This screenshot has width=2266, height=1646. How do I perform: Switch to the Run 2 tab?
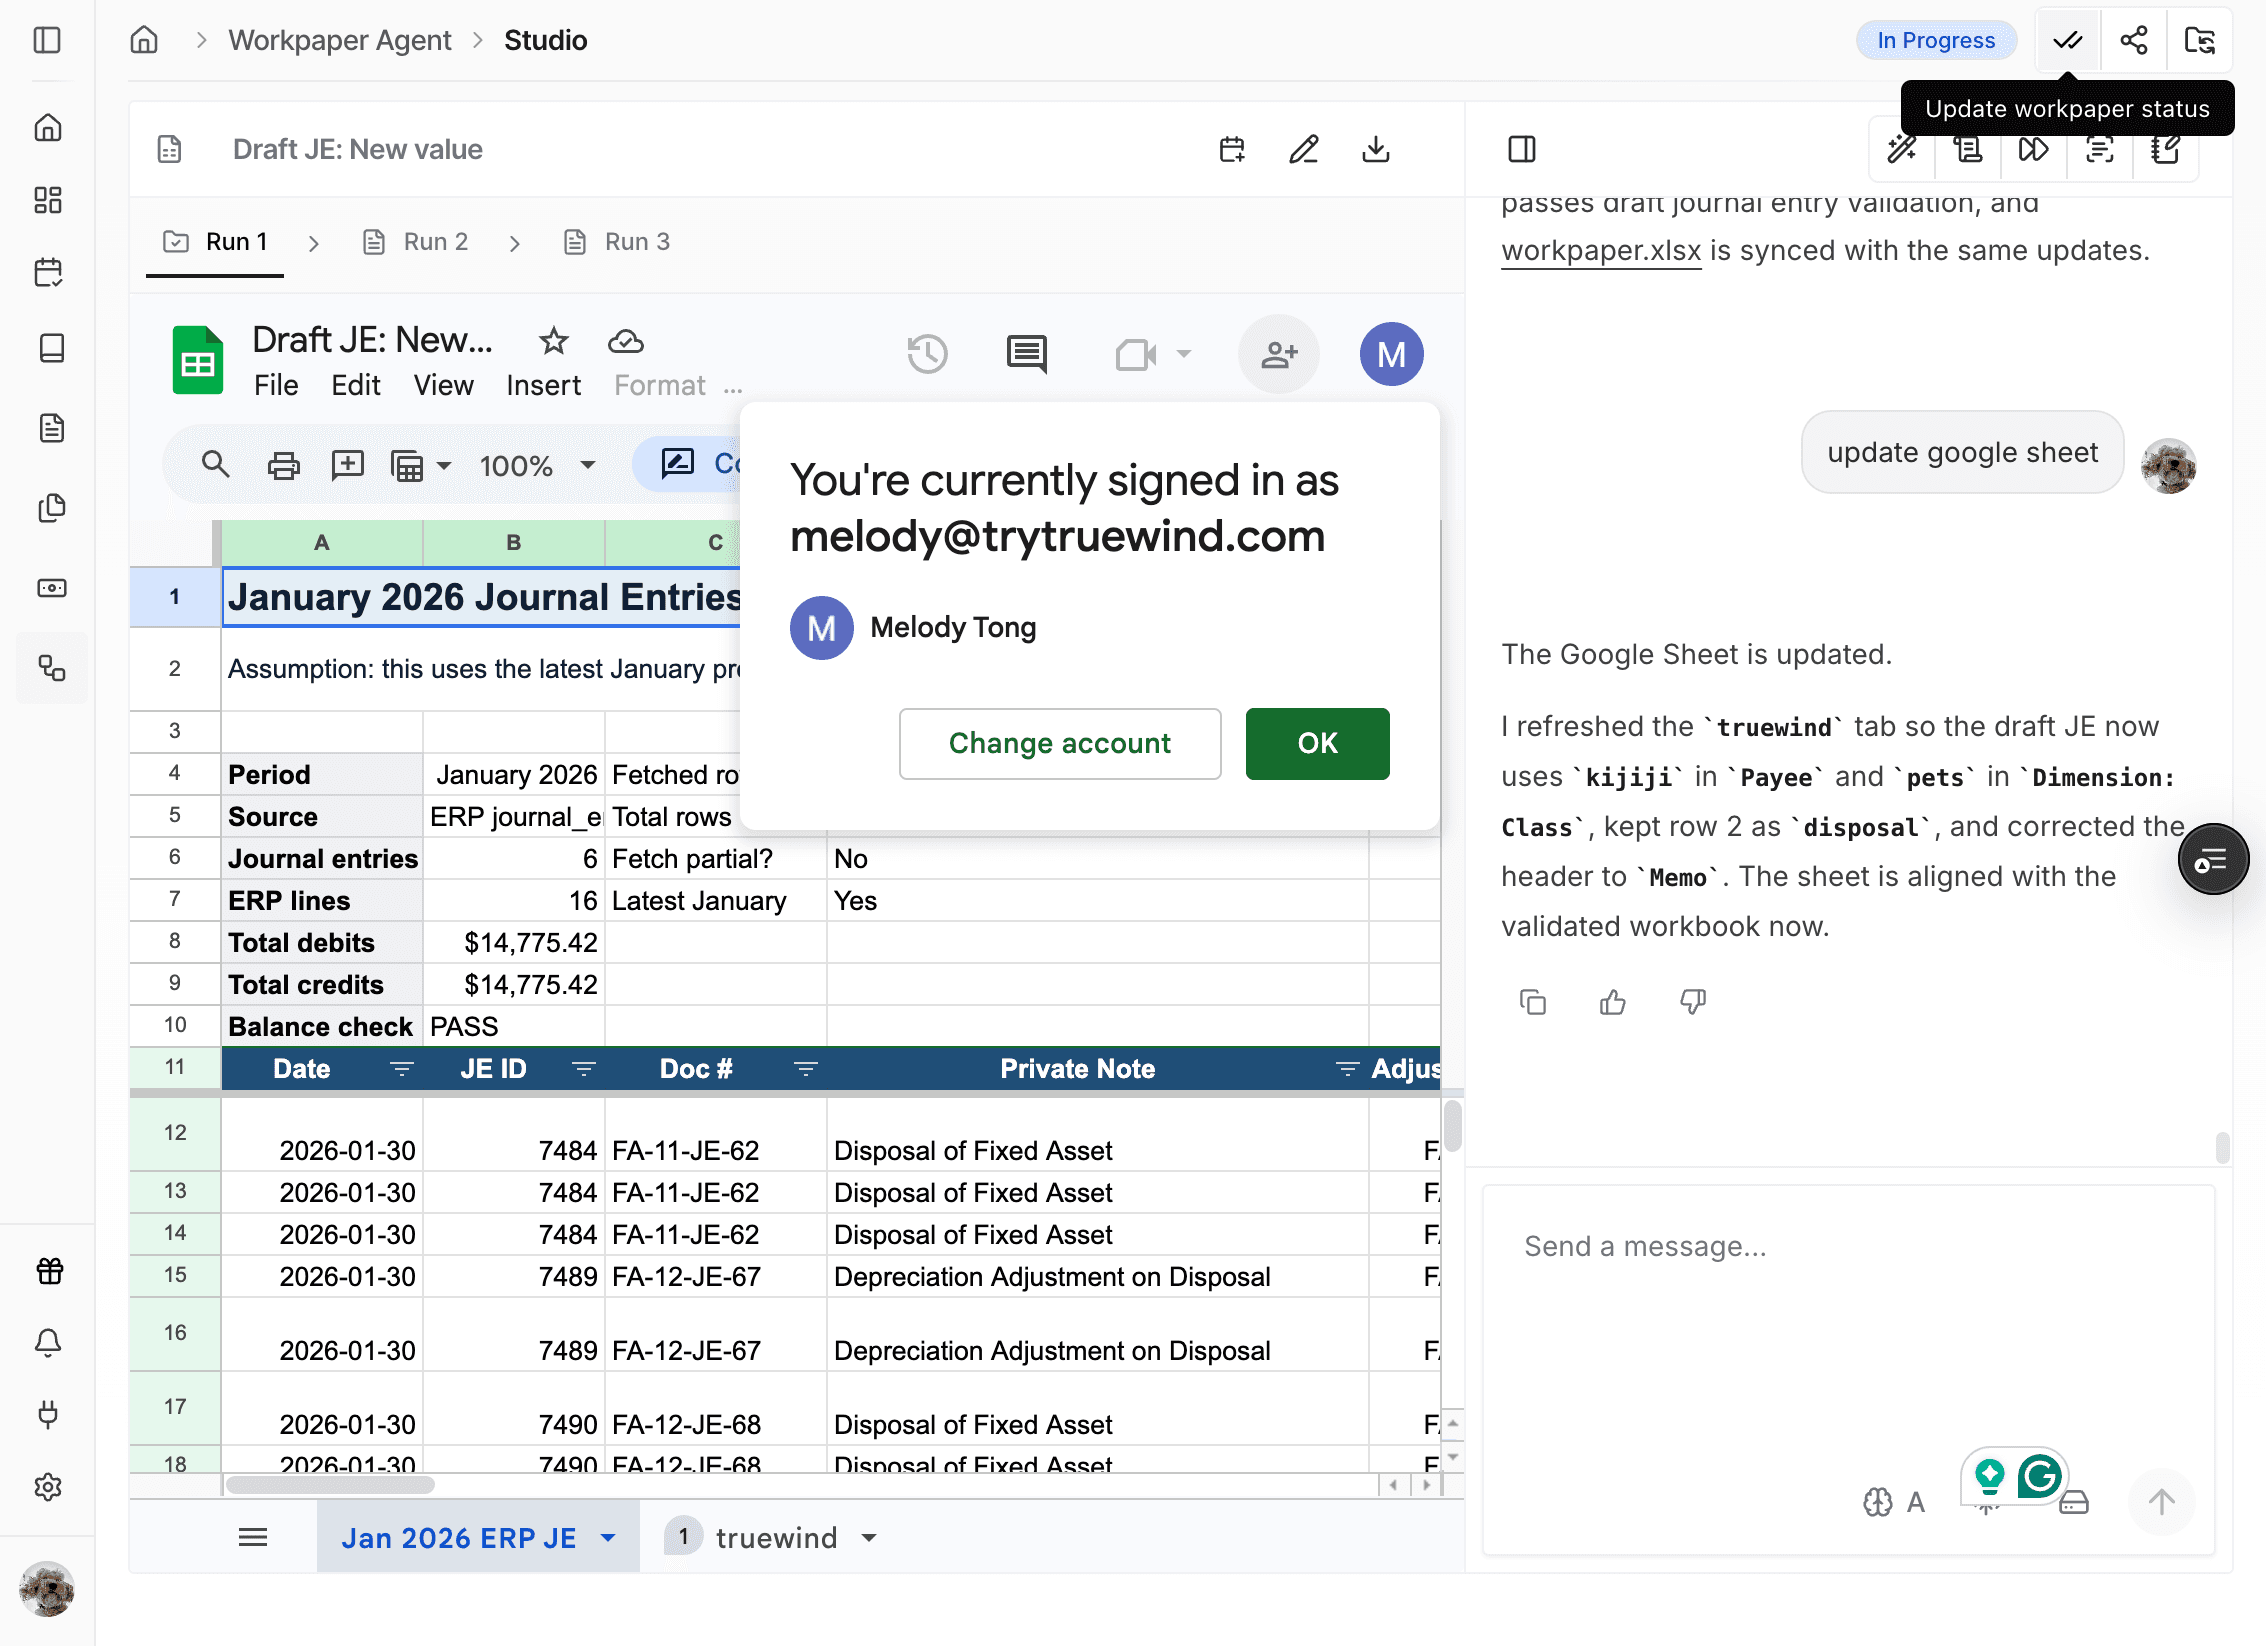coord(434,241)
